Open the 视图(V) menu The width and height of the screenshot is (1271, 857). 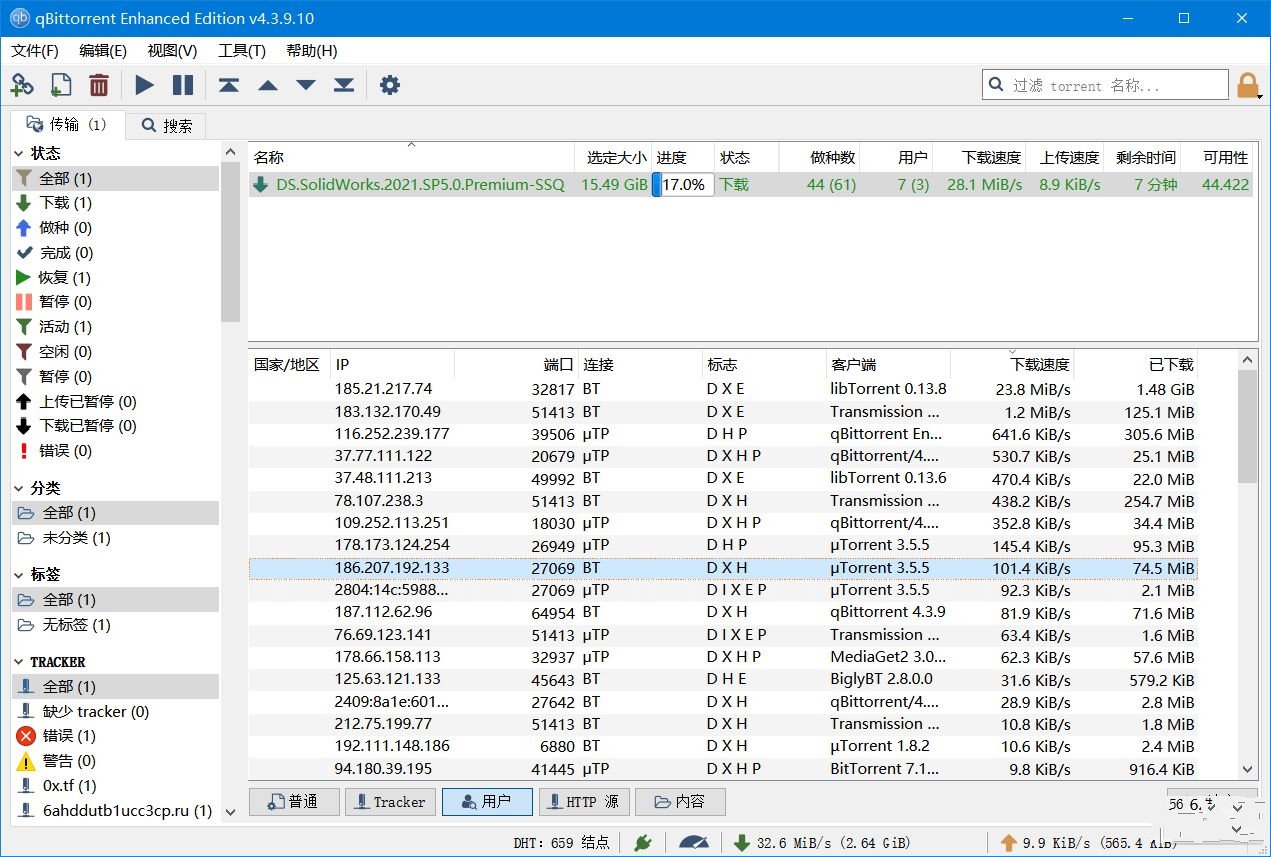coord(172,51)
